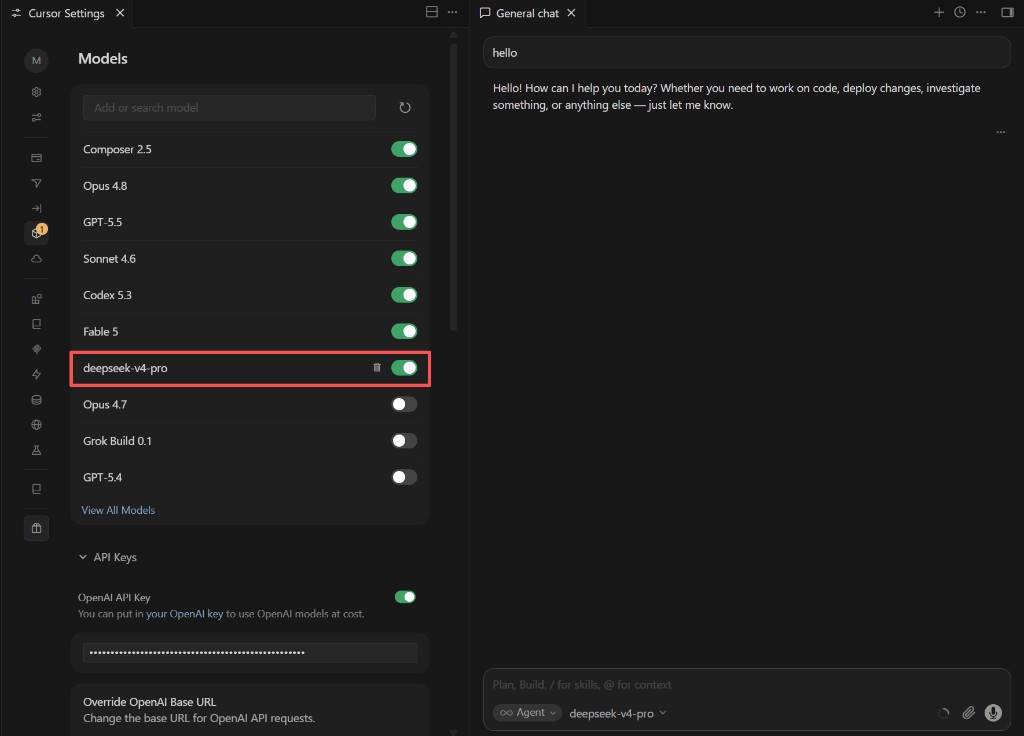The image size is (1024, 736).
Task: Open the Agent mode dropdown
Action: (527, 712)
